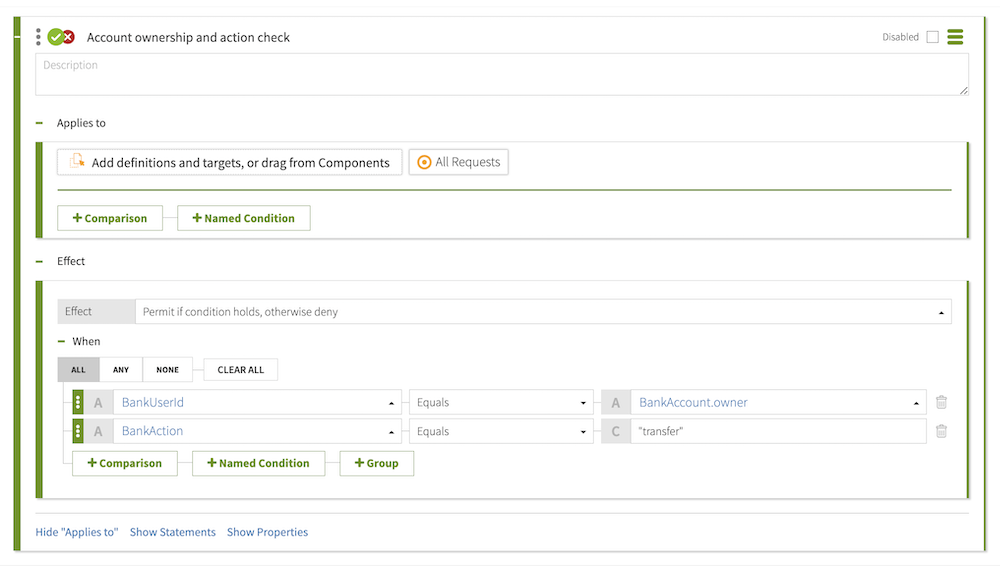The image size is (1000, 566).
Task: Collapse the Applies to section
Action: (x=40, y=123)
